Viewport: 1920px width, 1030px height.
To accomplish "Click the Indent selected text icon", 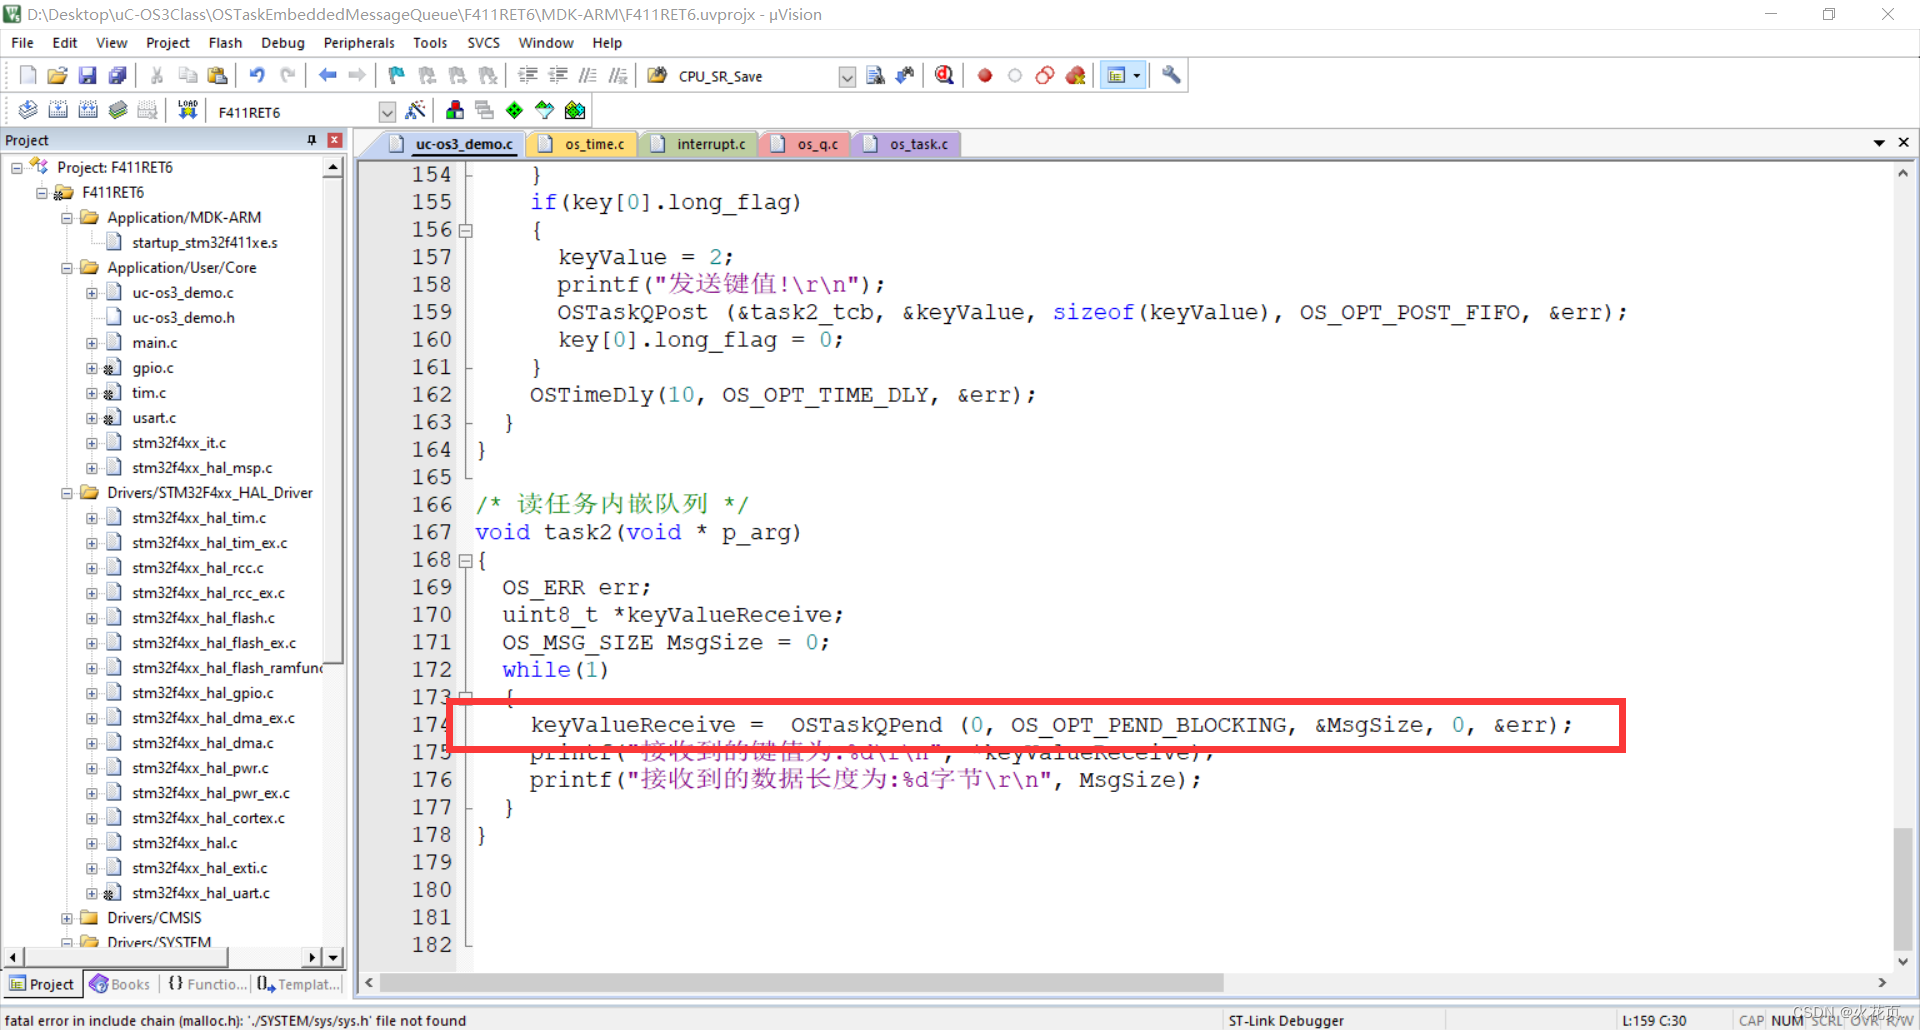I will 528,76.
